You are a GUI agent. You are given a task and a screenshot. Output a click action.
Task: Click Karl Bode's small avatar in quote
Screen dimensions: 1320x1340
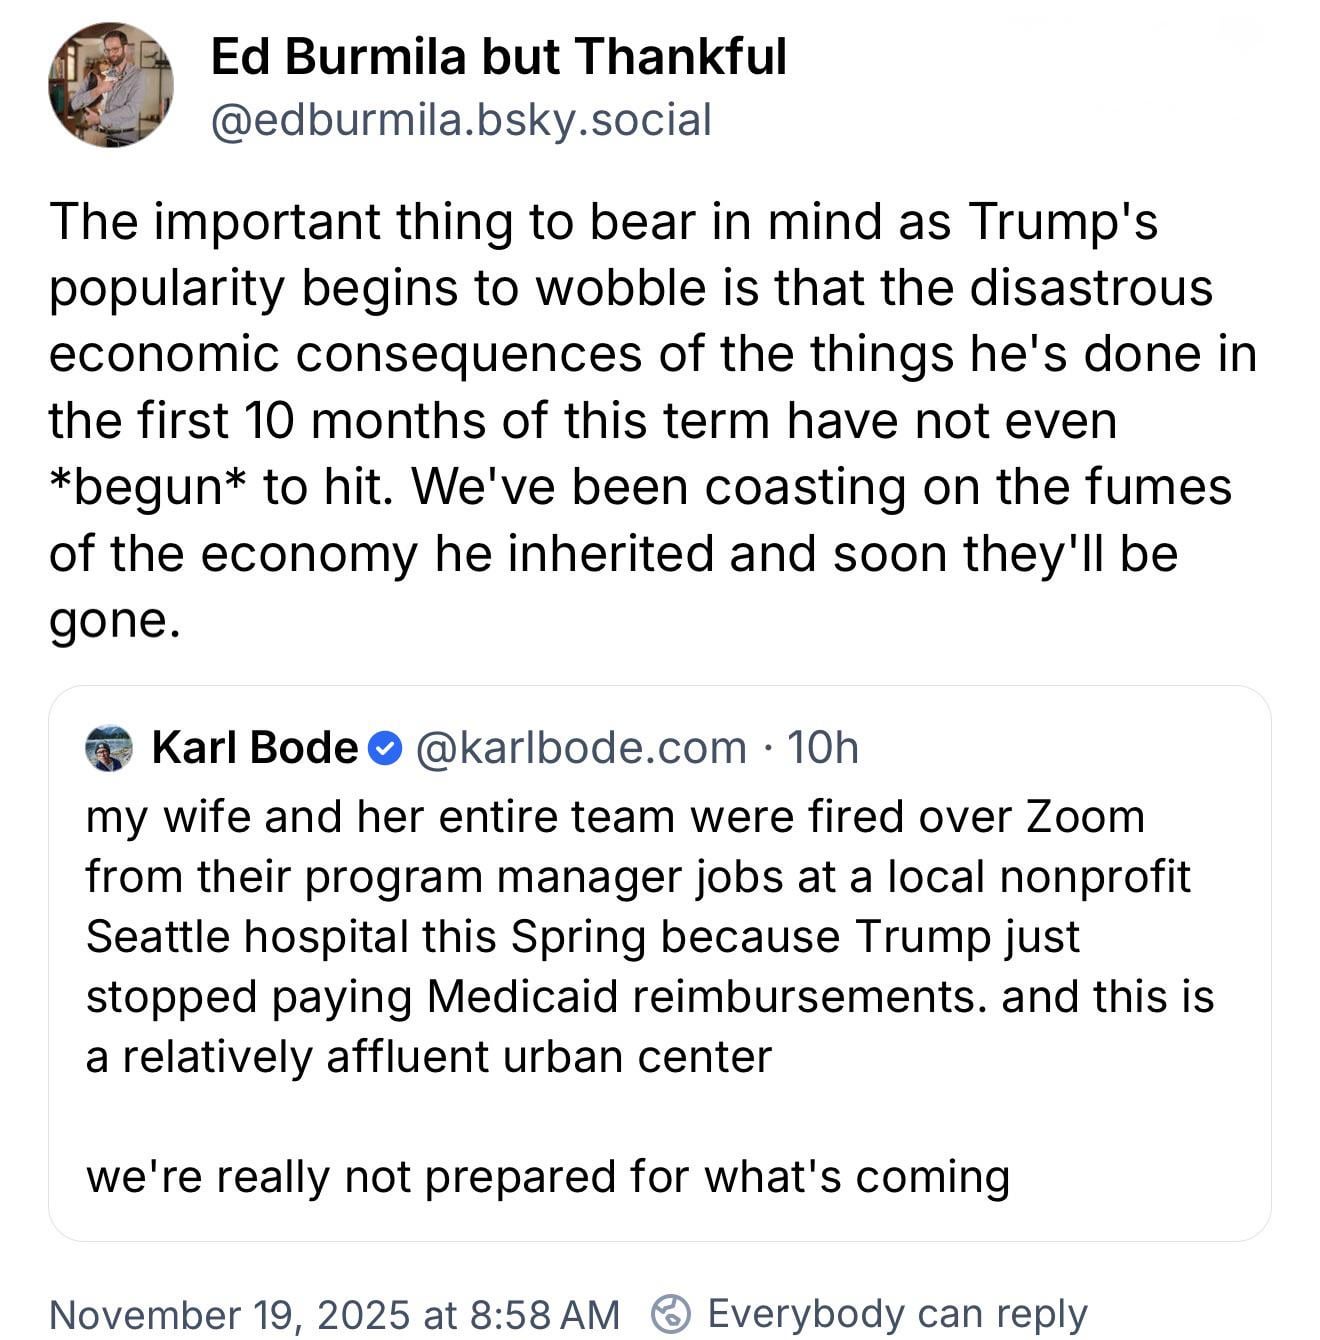pyautogui.click(x=109, y=748)
